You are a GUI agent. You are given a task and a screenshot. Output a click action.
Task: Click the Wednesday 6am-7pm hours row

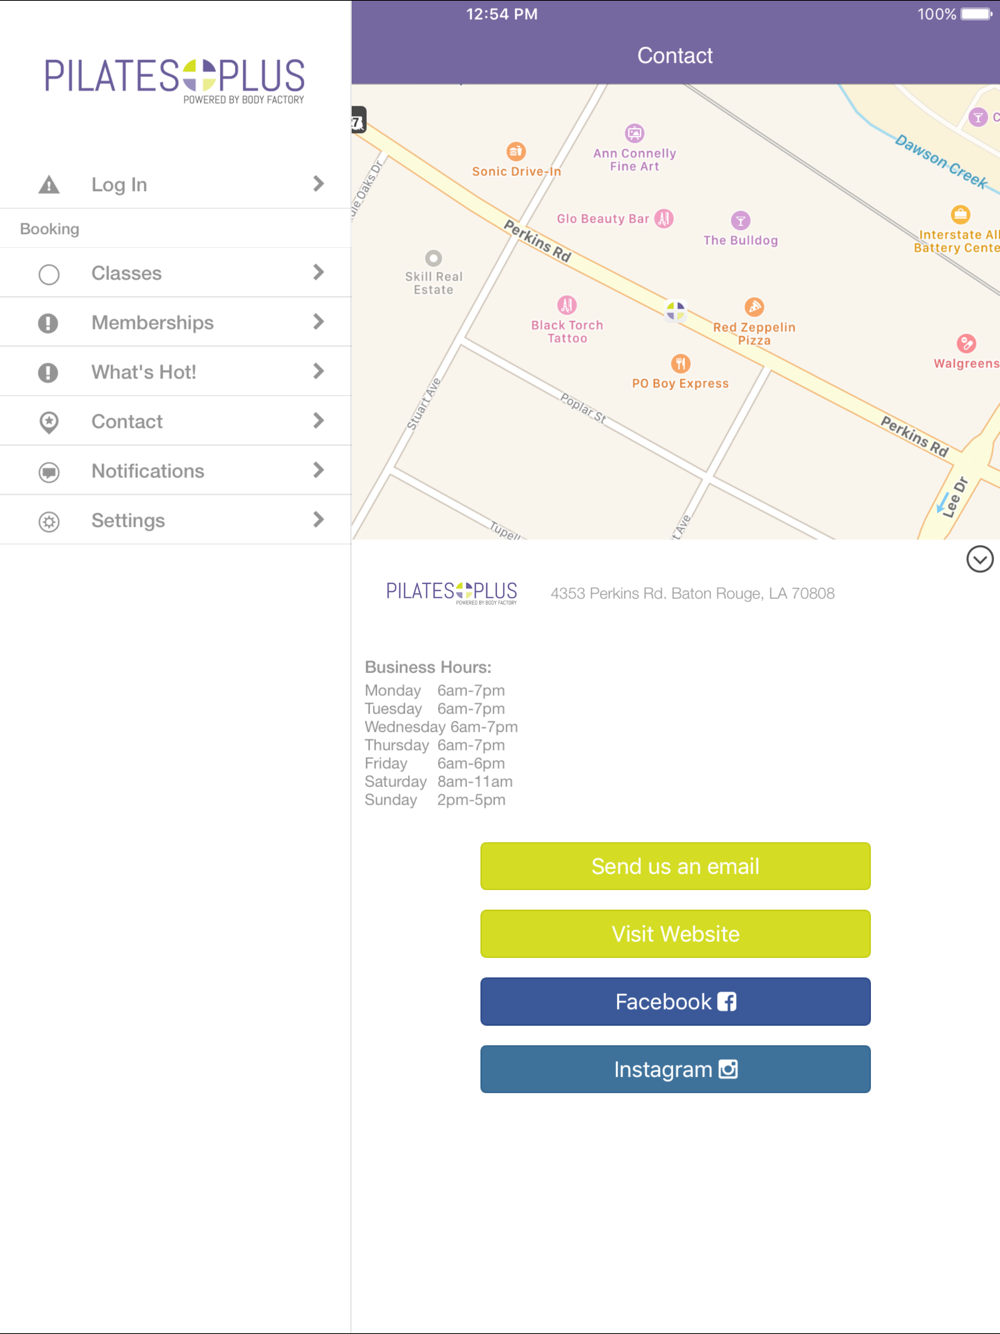[x=441, y=727]
